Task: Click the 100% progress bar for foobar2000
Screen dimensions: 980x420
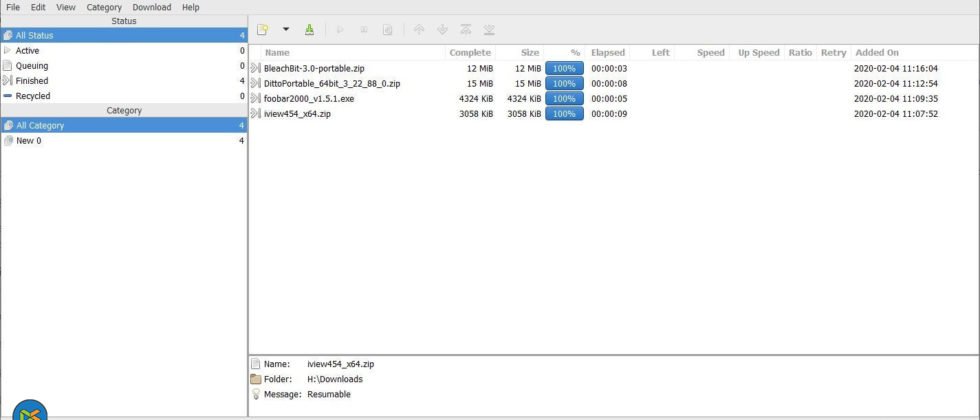Action: coord(564,99)
